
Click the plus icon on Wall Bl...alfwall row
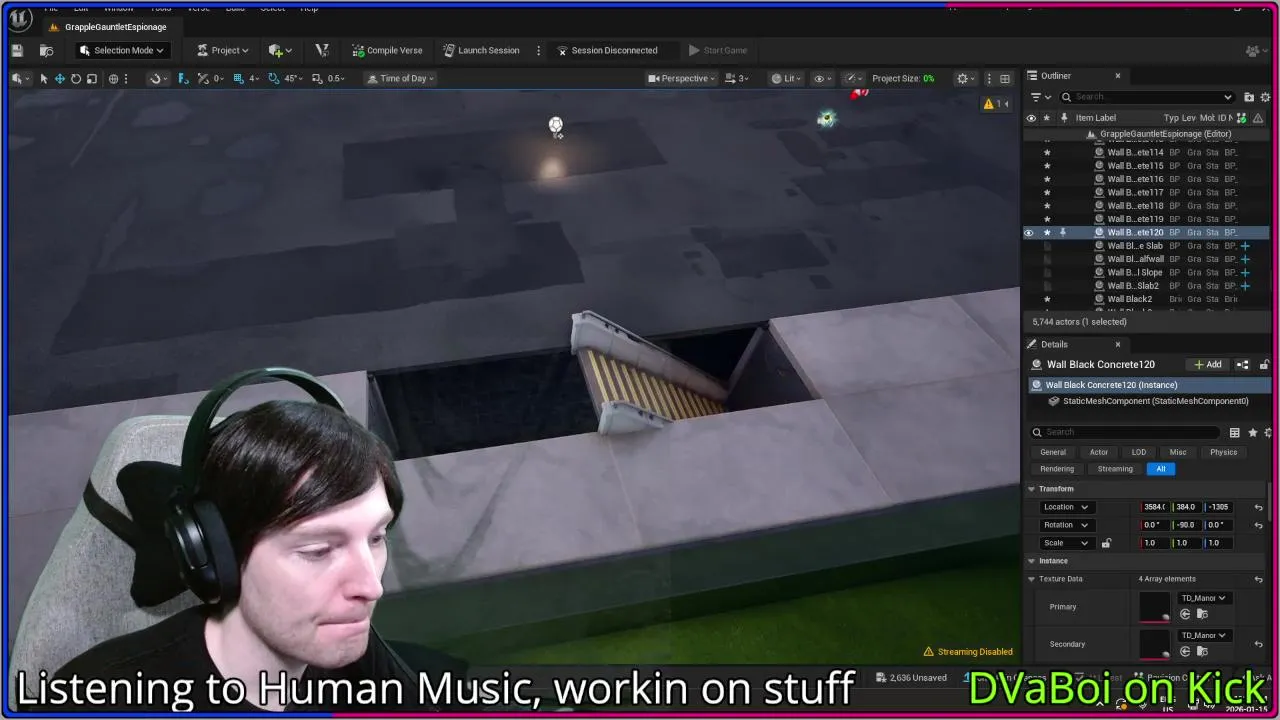tap(1245, 259)
